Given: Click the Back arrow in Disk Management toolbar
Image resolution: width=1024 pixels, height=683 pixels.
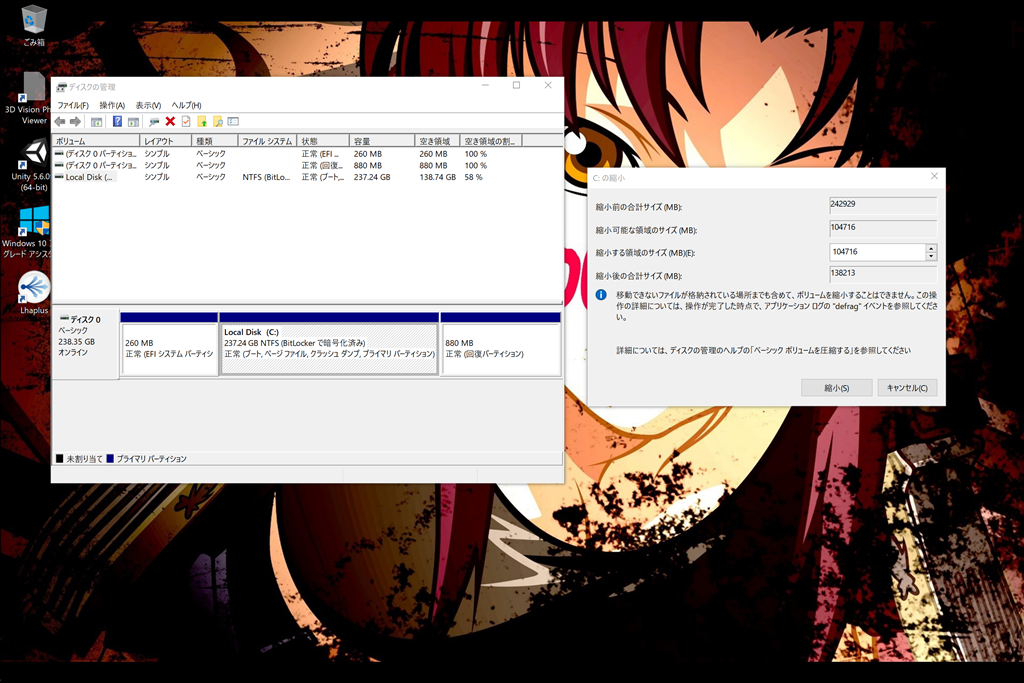Looking at the screenshot, I should pos(60,121).
